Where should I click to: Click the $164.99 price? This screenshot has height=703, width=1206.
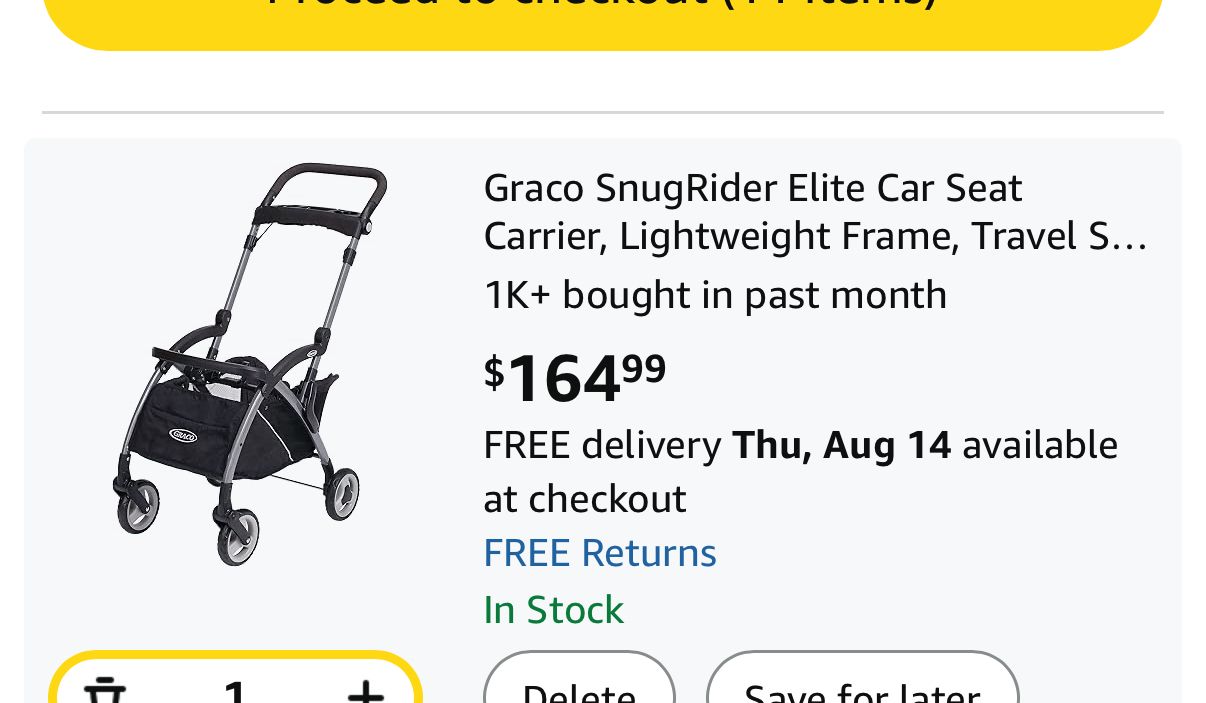coord(575,379)
